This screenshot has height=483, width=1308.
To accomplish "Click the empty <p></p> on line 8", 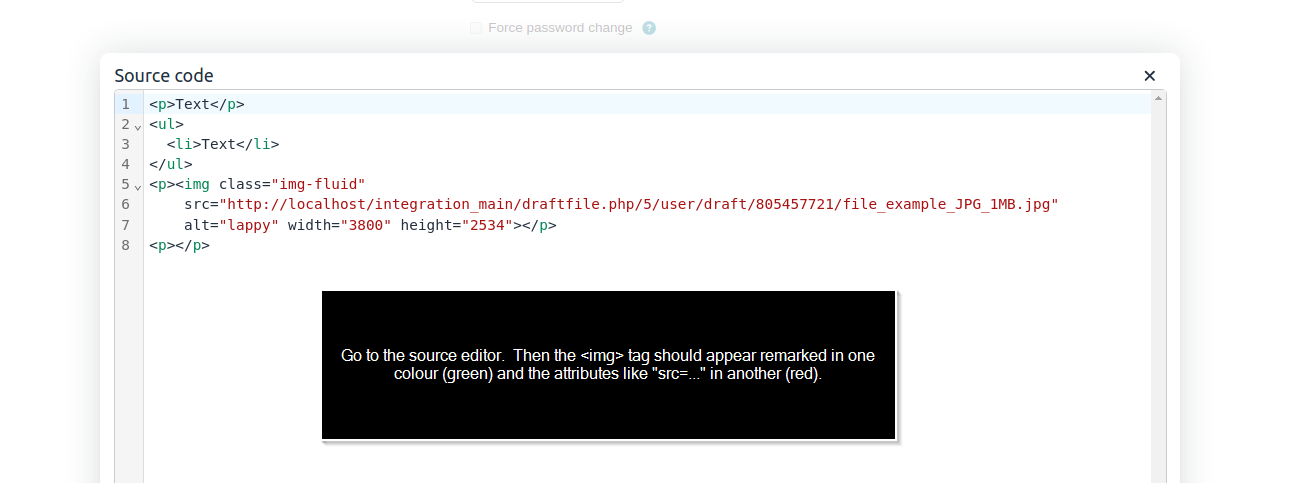I will tap(180, 245).
